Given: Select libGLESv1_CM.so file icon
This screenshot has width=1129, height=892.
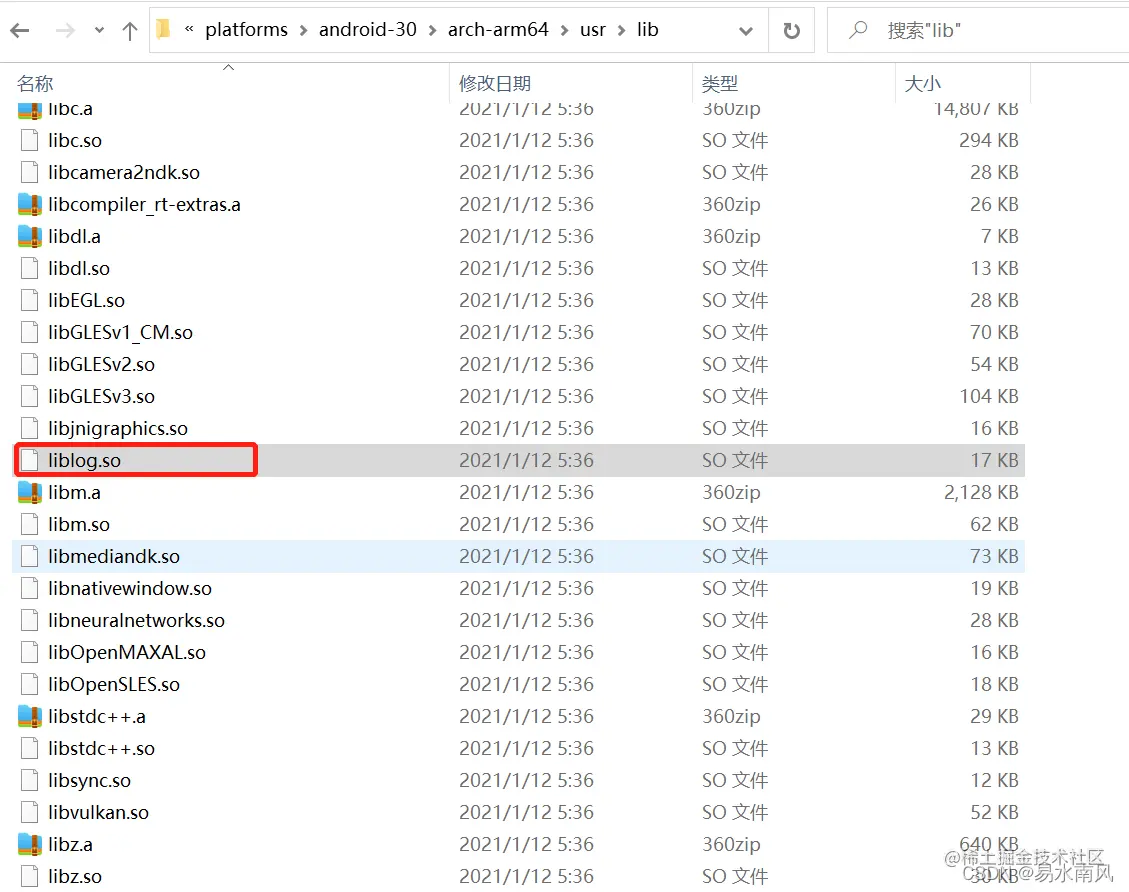Looking at the screenshot, I should pyautogui.click(x=30, y=333).
